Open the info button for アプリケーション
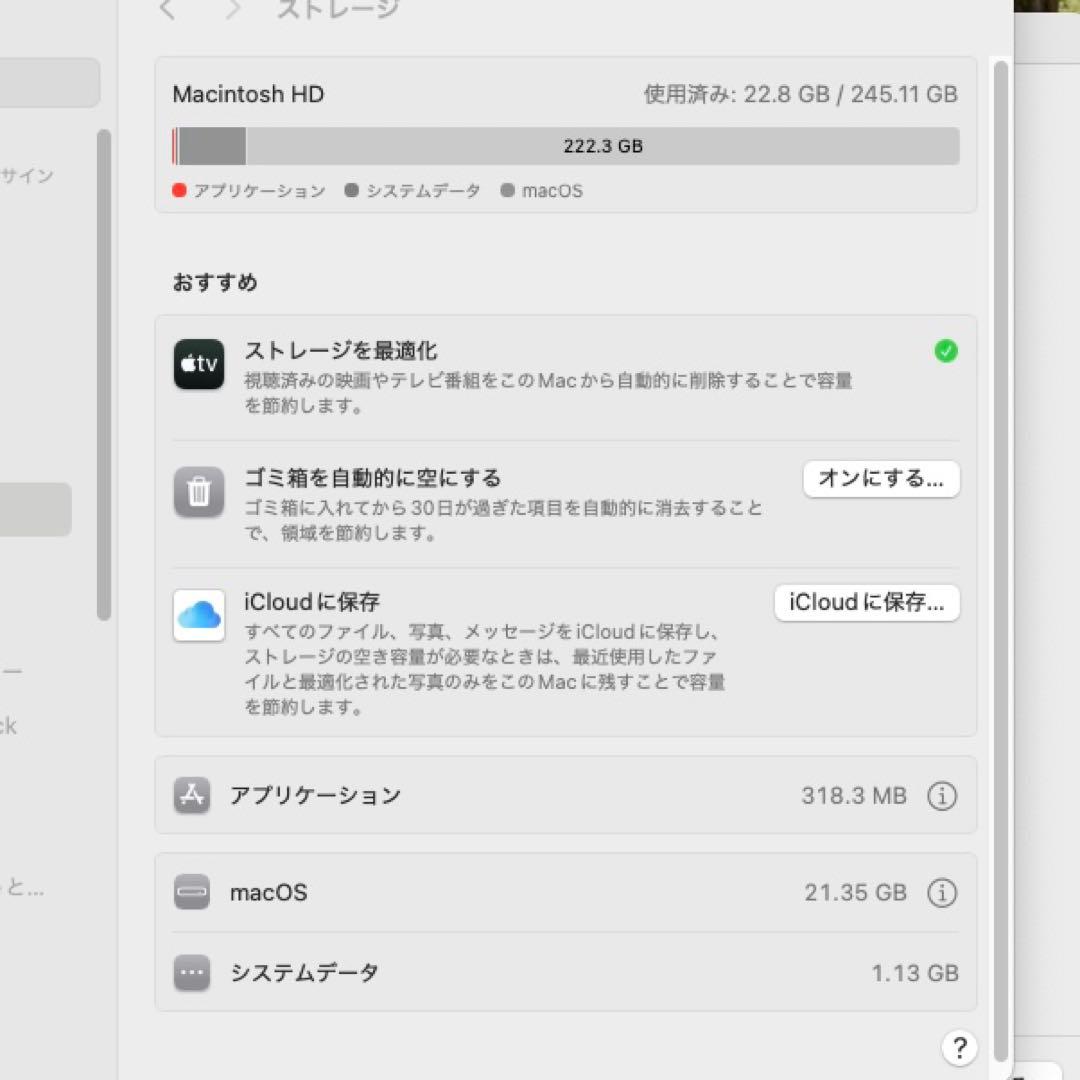This screenshot has width=1080, height=1080. pyautogui.click(x=942, y=795)
